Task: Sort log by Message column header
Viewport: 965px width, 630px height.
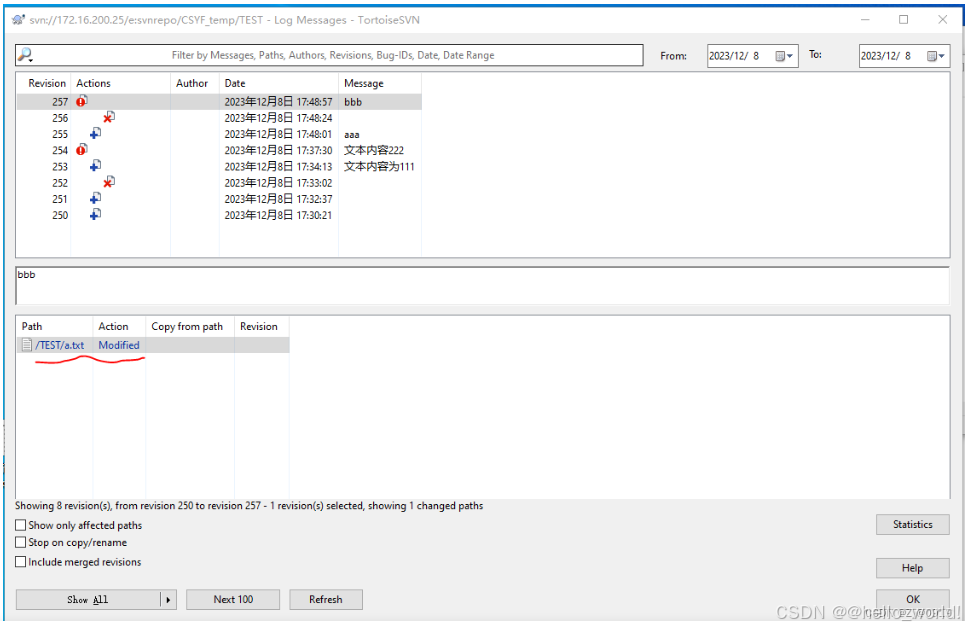Action: (x=380, y=83)
